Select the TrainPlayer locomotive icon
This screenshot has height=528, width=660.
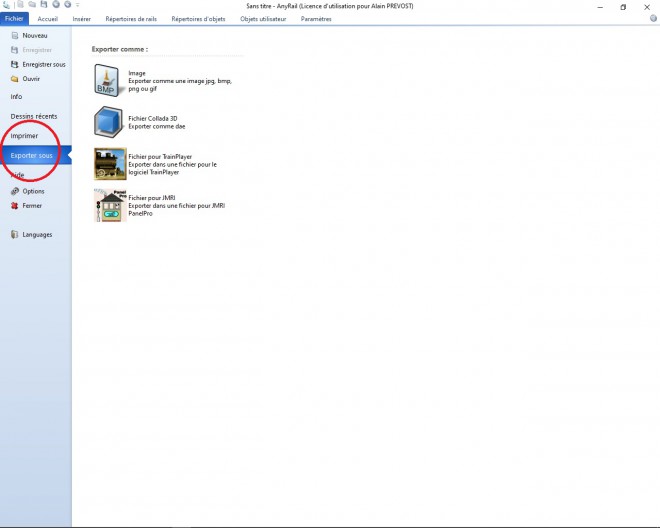coord(110,164)
